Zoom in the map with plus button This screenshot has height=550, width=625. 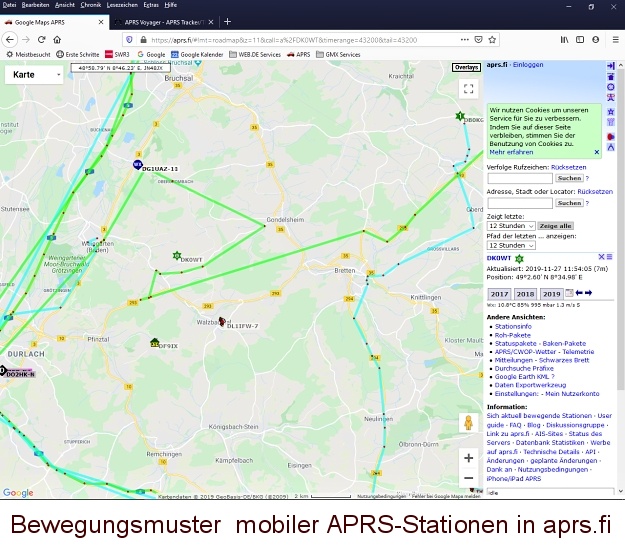pyautogui.click(x=469, y=458)
